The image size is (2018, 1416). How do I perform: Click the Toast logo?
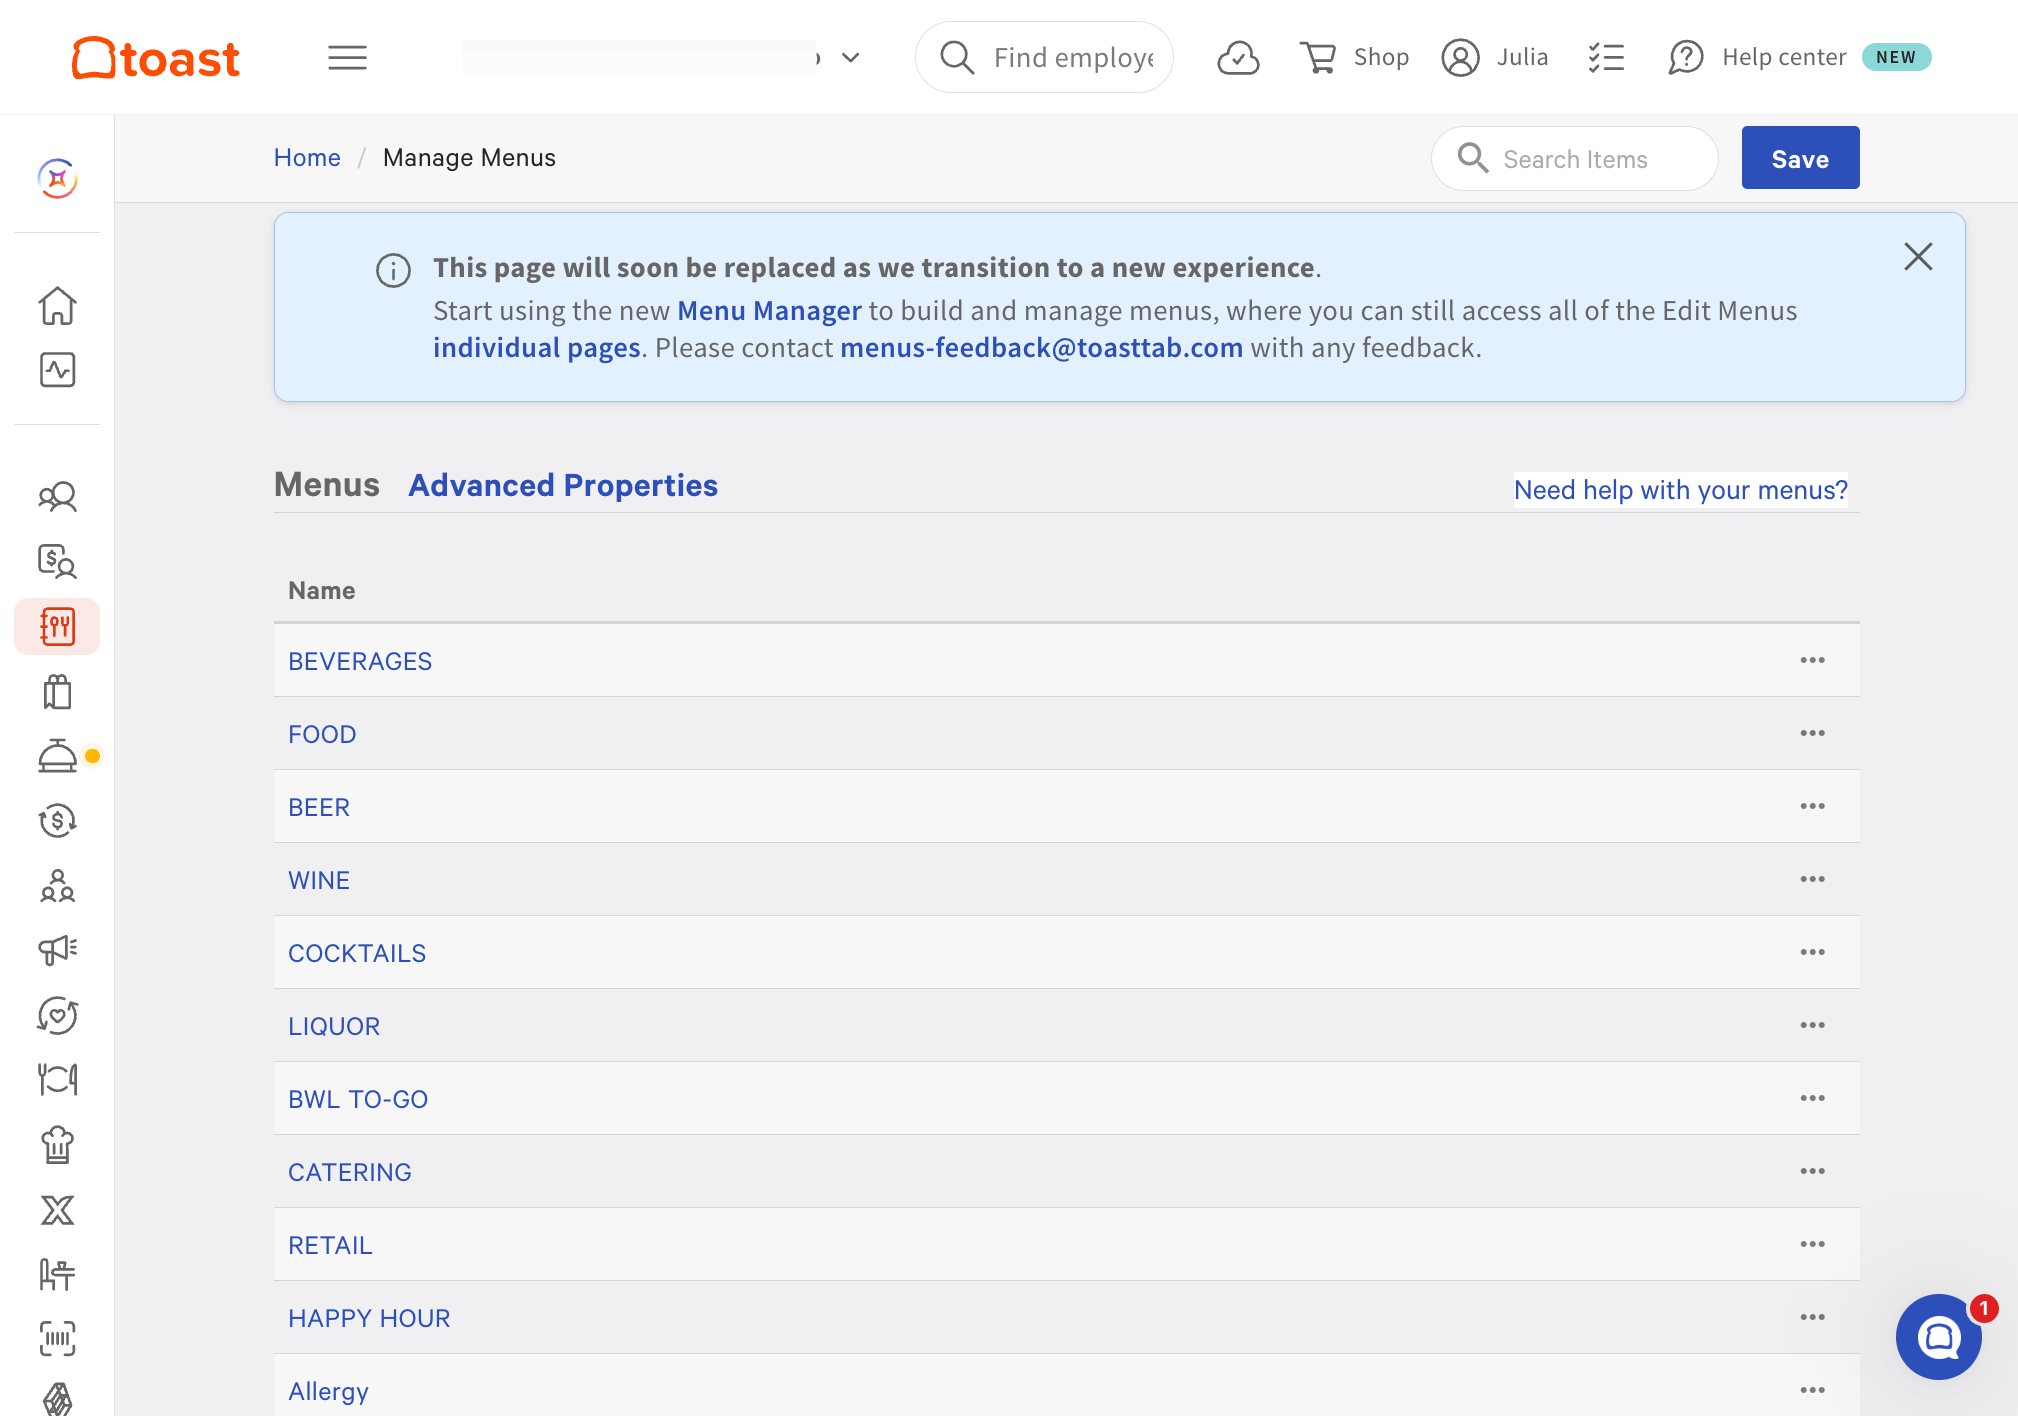[x=156, y=58]
